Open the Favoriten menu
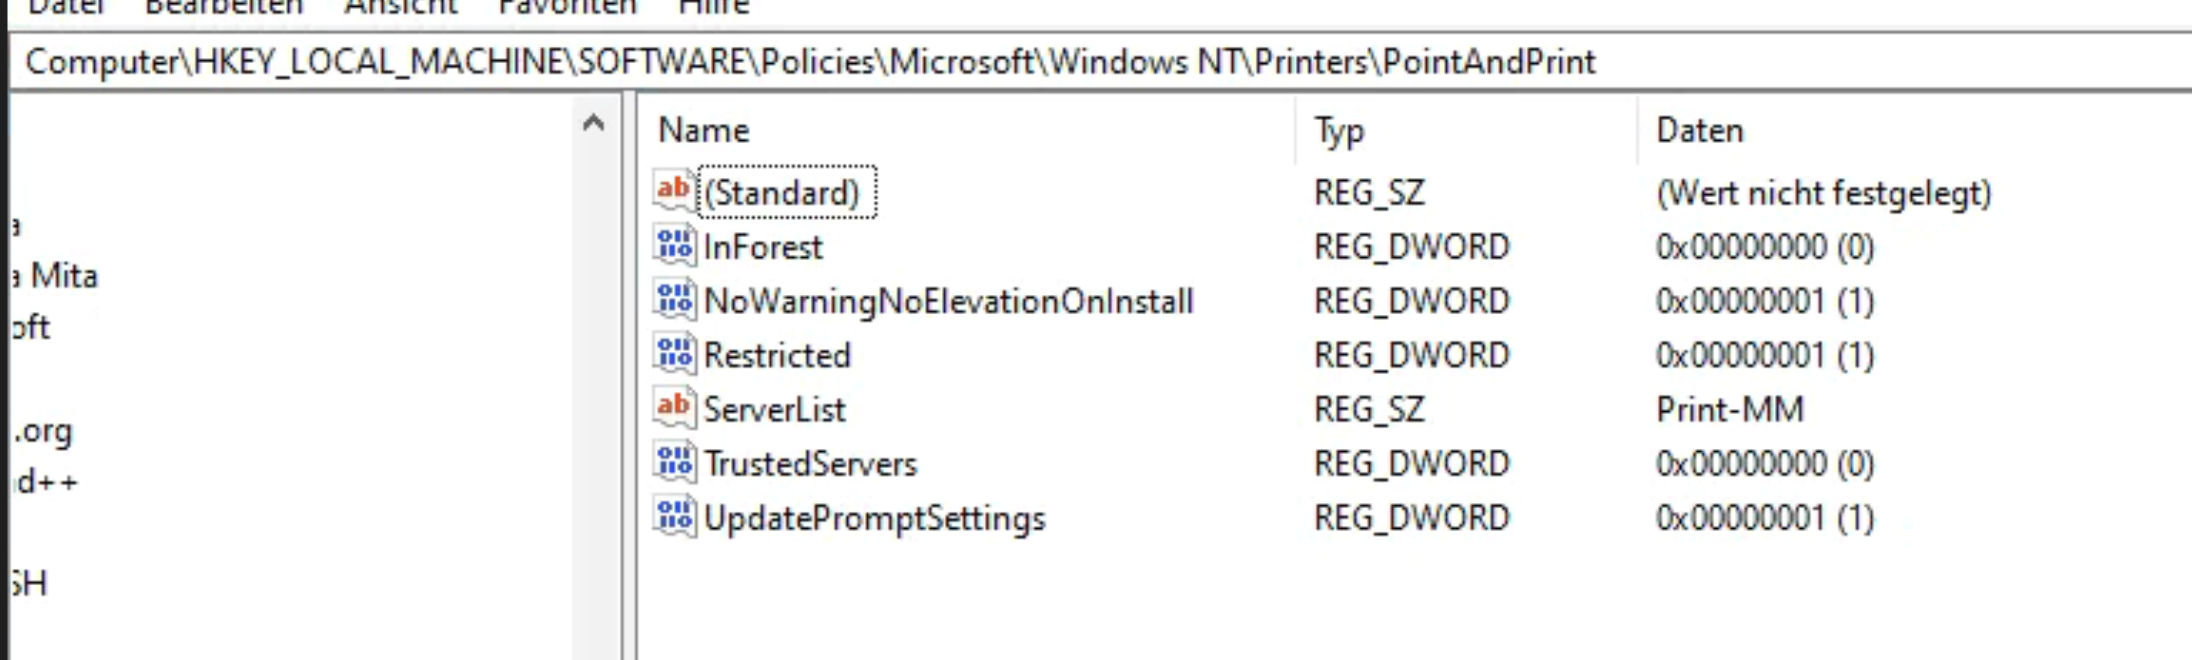Screen dimensions: 2192x660 [x=567, y=8]
